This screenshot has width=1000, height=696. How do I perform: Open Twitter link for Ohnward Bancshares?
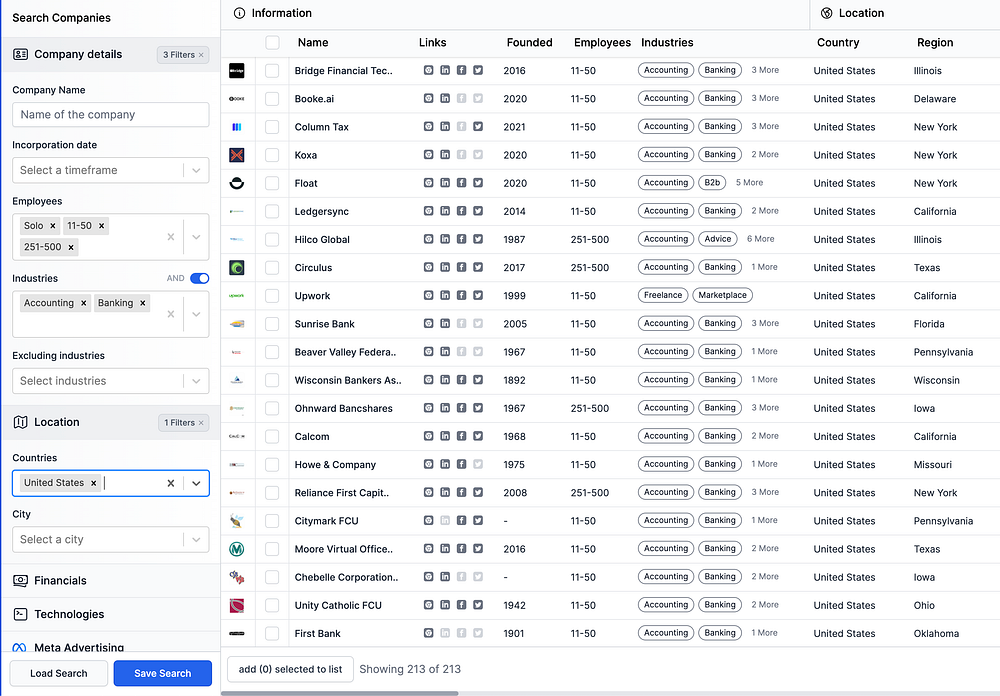pos(478,408)
